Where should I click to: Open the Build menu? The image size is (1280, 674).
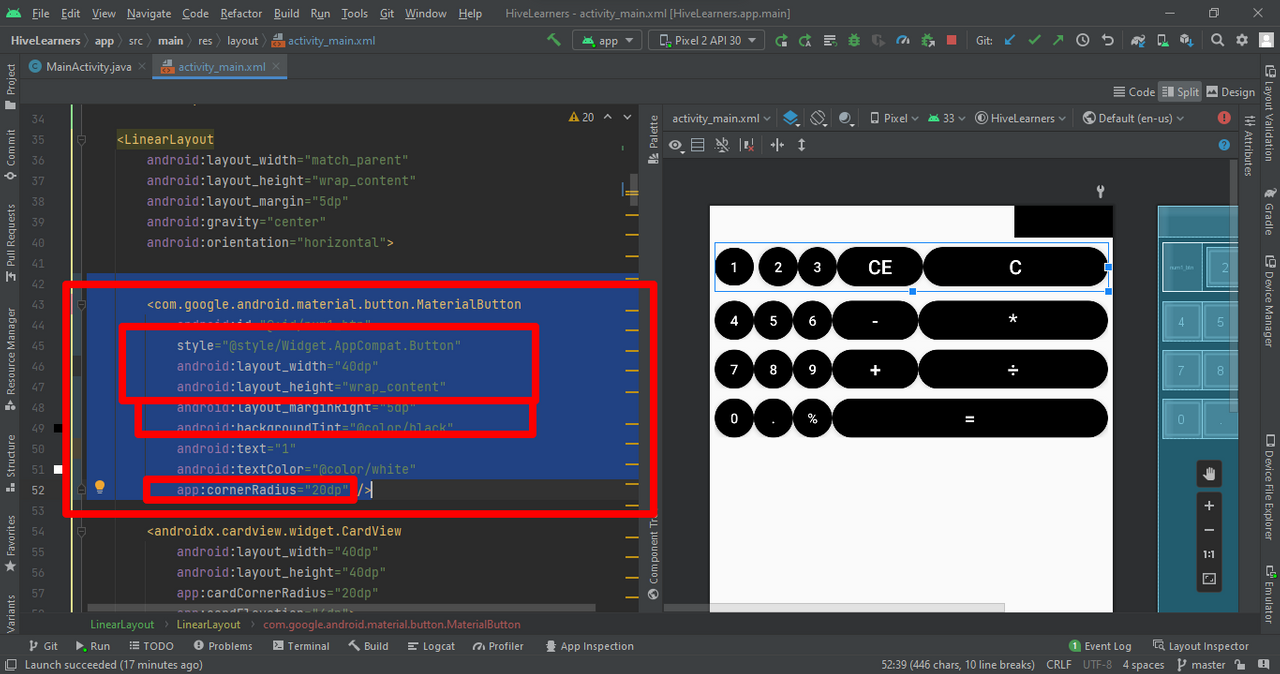pos(286,14)
